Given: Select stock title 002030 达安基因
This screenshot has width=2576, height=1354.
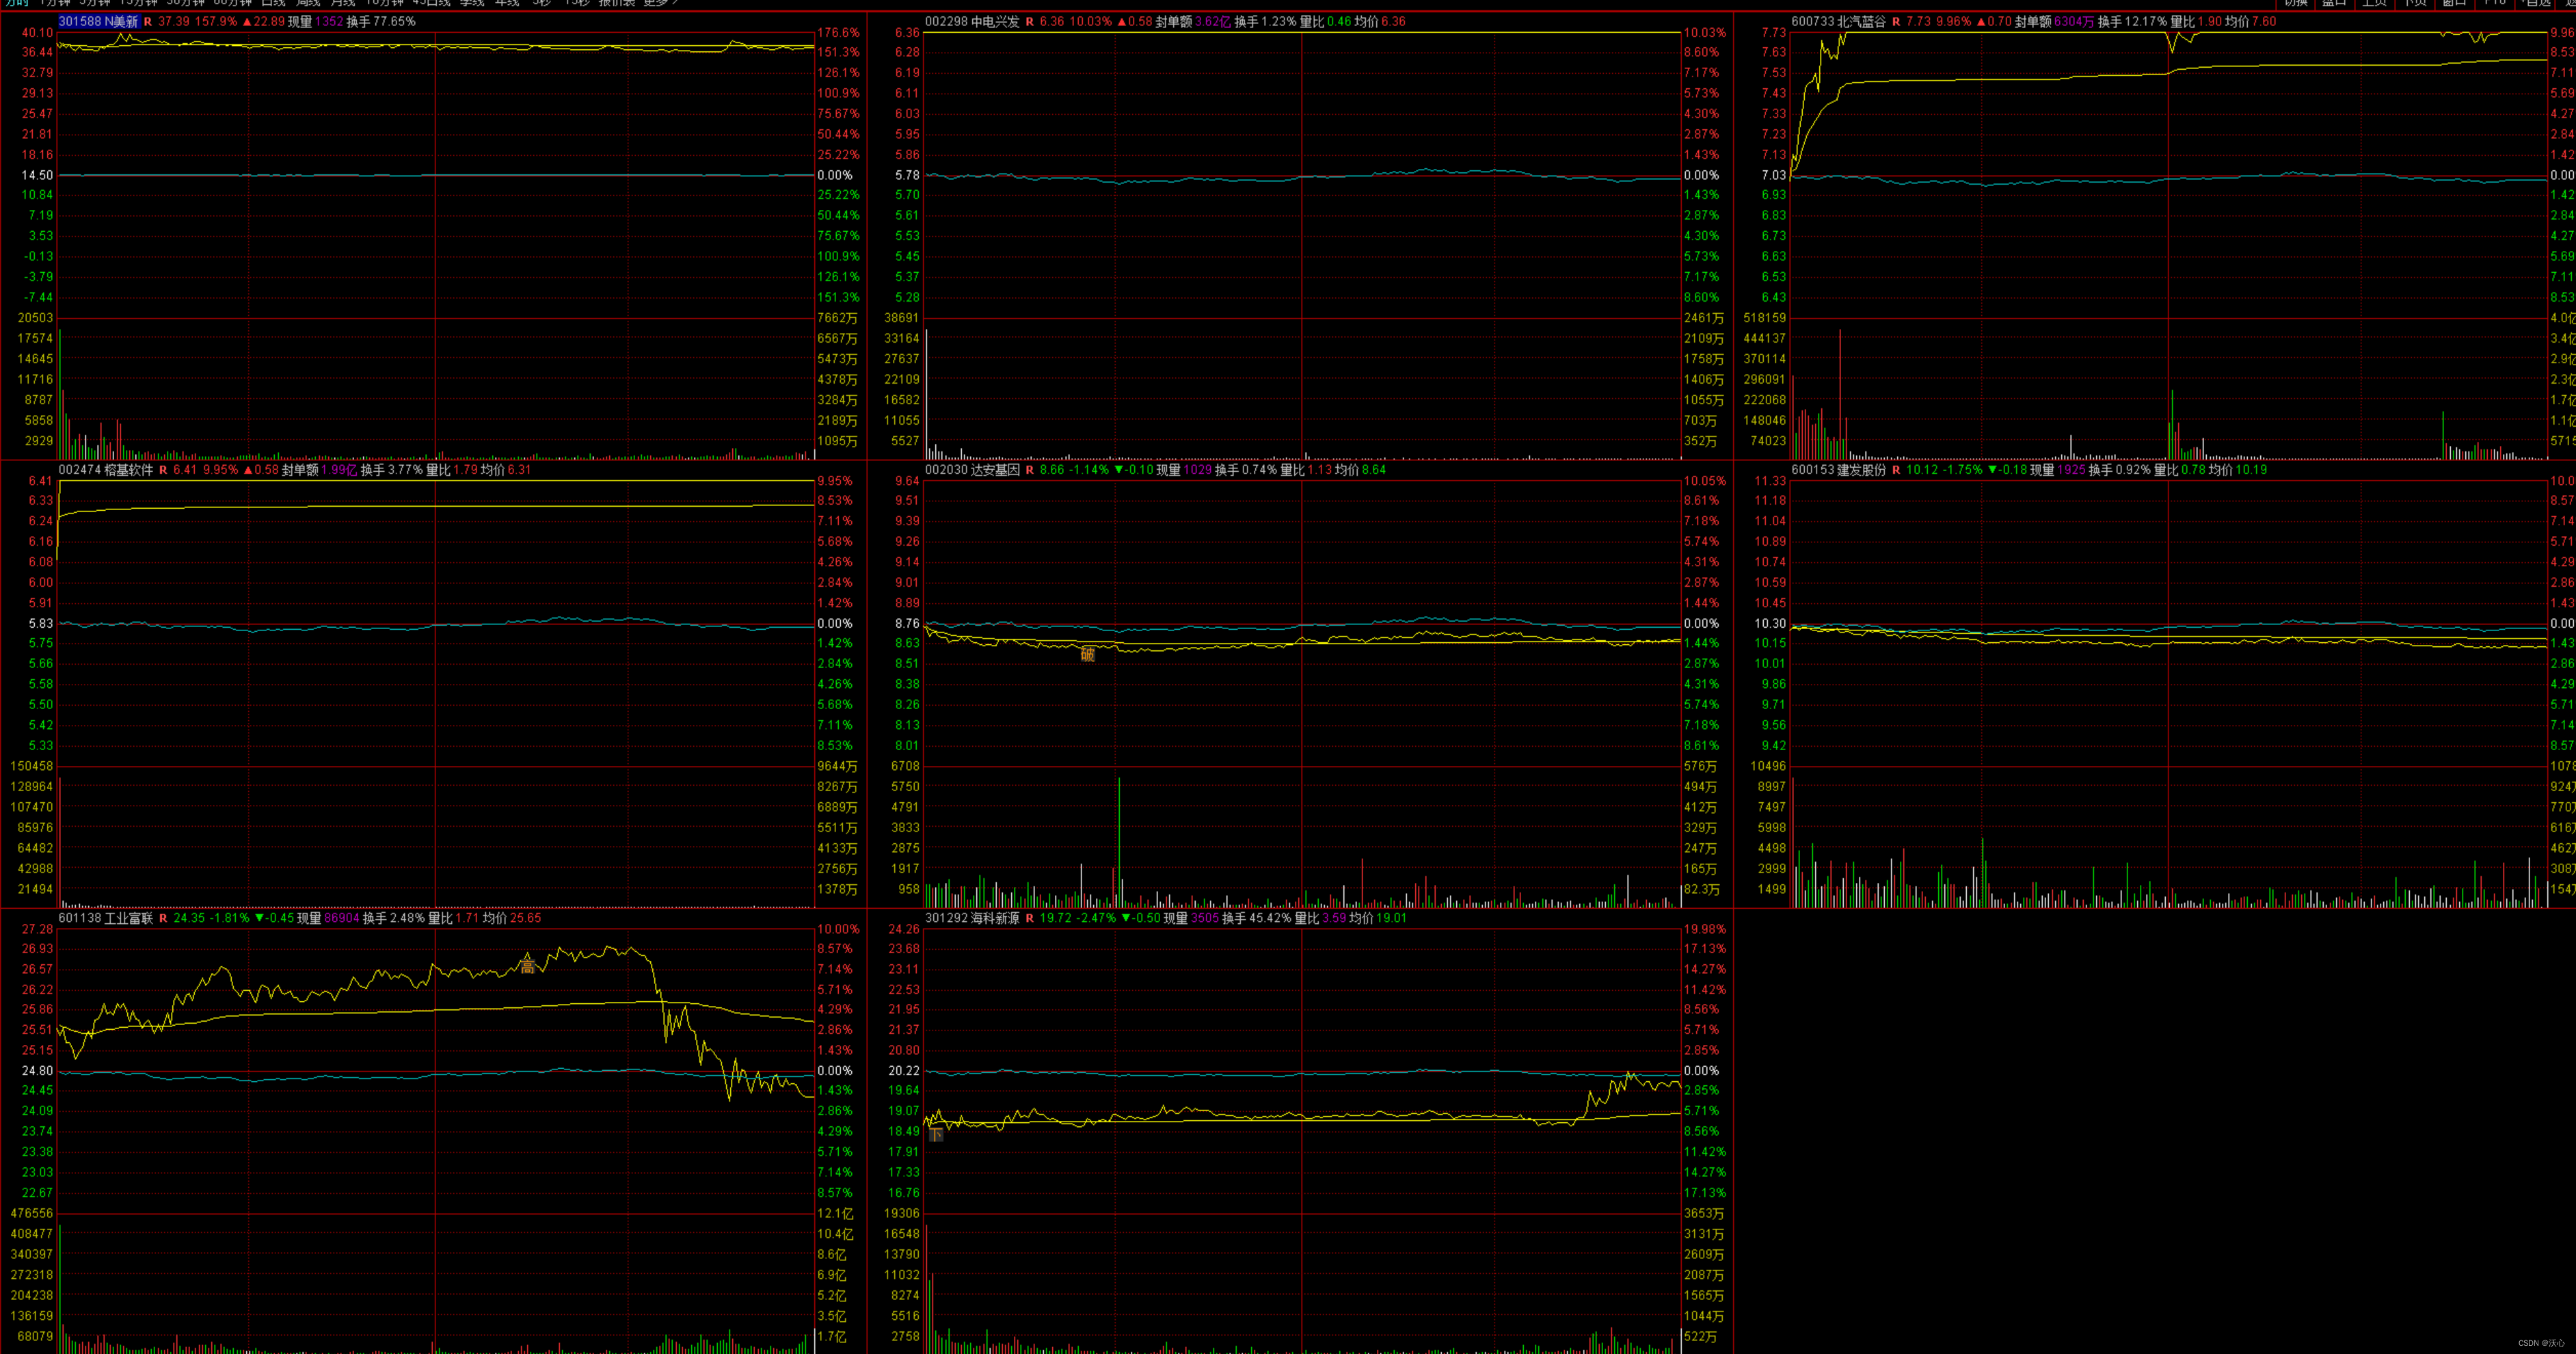Looking at the screenshot, I should coord(972,470).
